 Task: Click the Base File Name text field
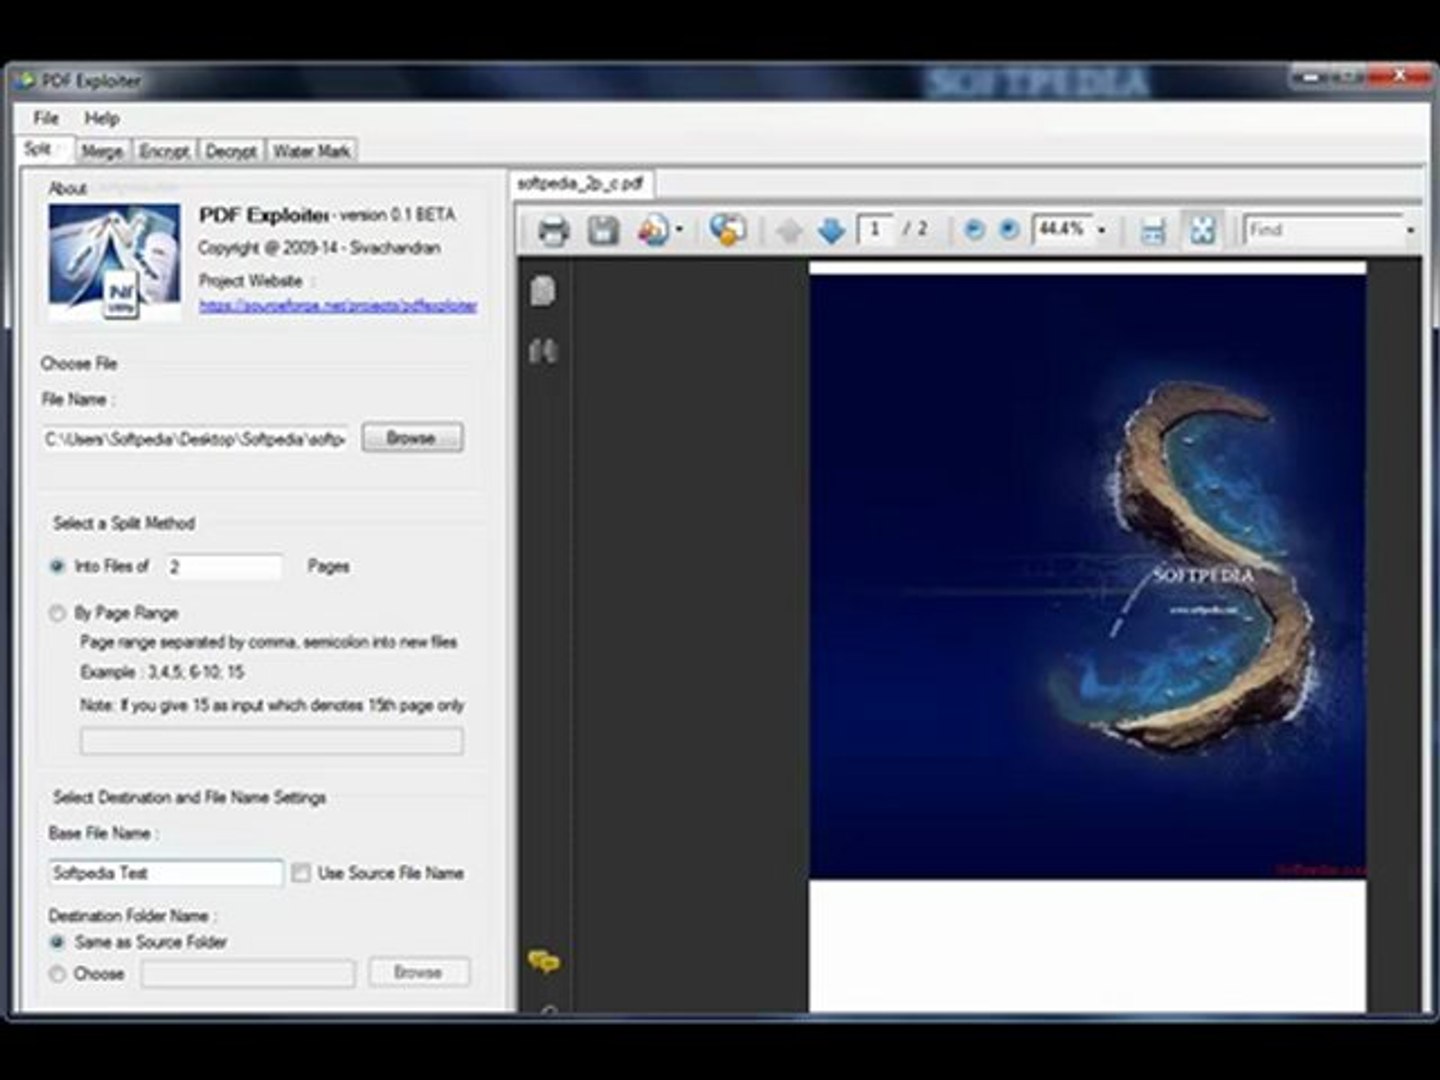(166, 873)
